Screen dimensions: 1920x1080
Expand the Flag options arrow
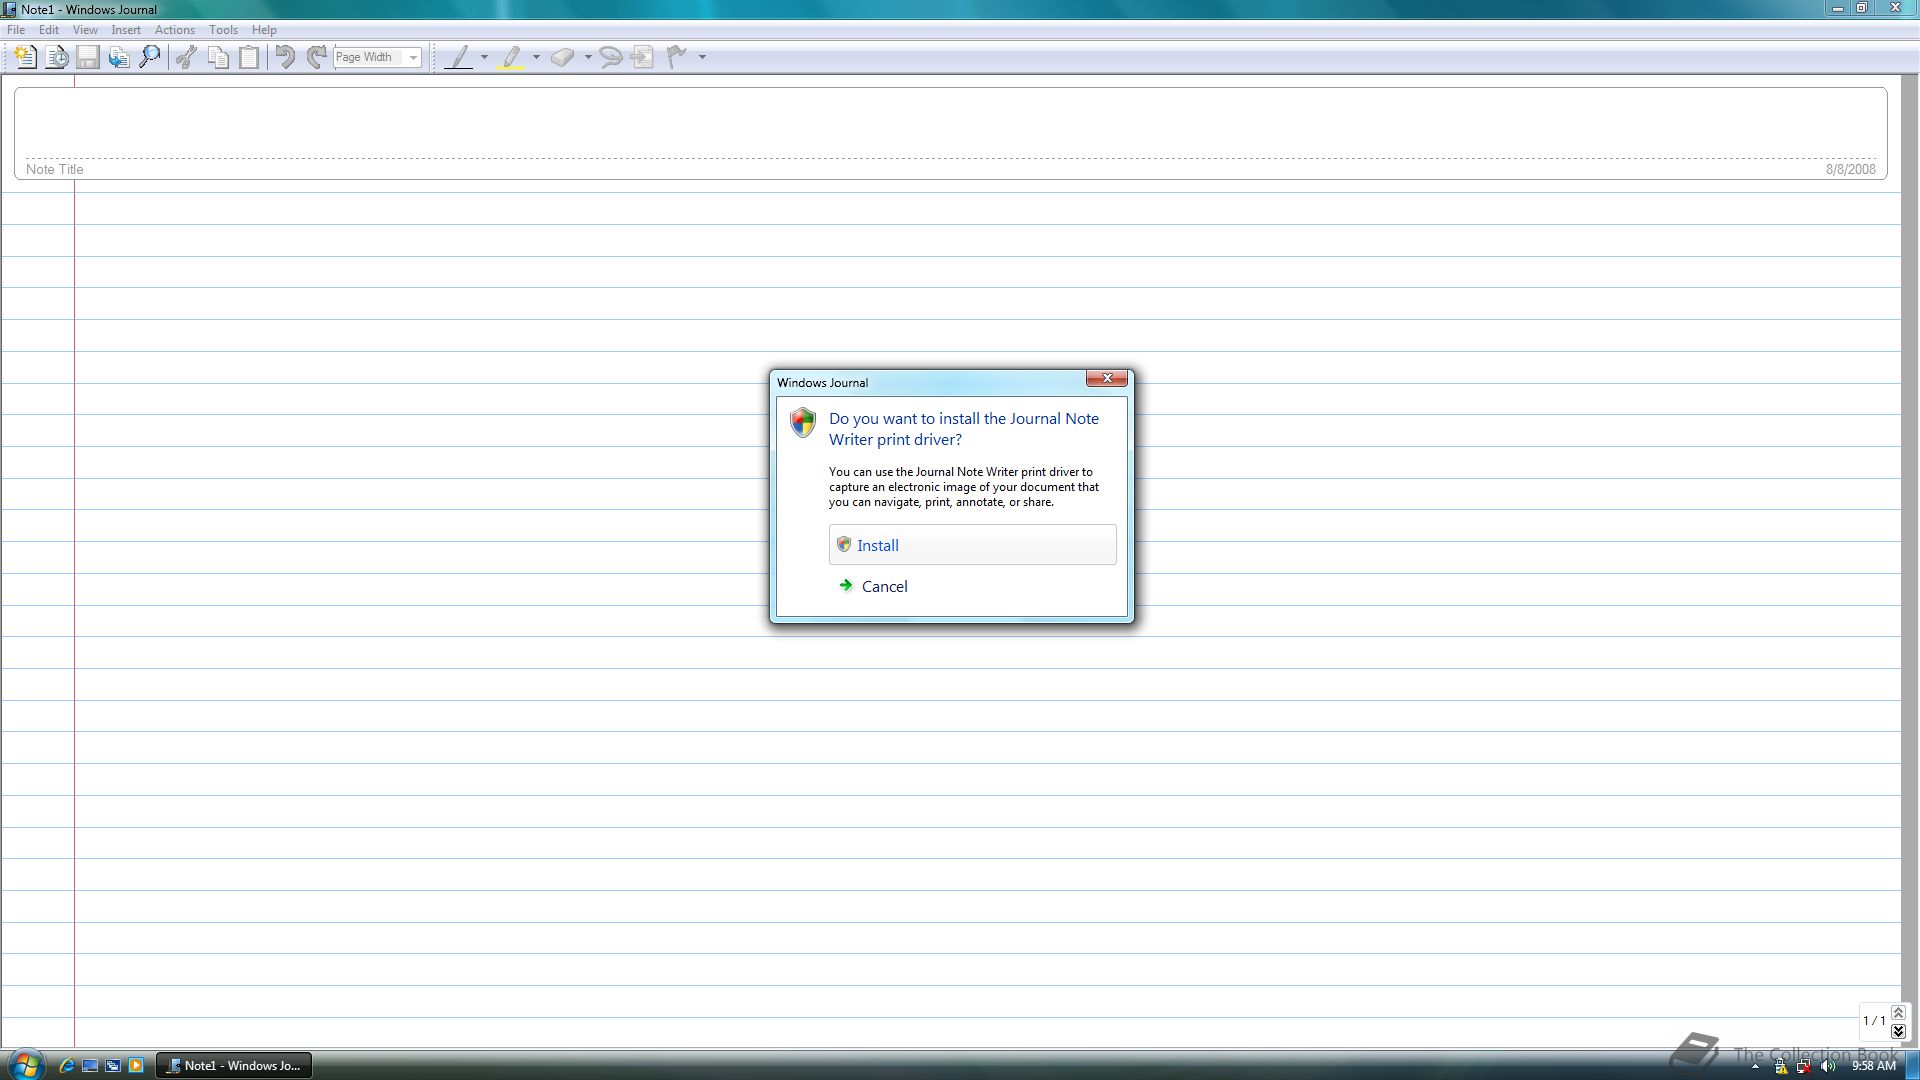pos(702,57)
